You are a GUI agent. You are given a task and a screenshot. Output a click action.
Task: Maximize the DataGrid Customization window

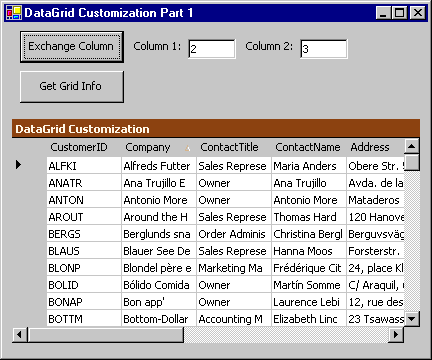click(399, 13)
